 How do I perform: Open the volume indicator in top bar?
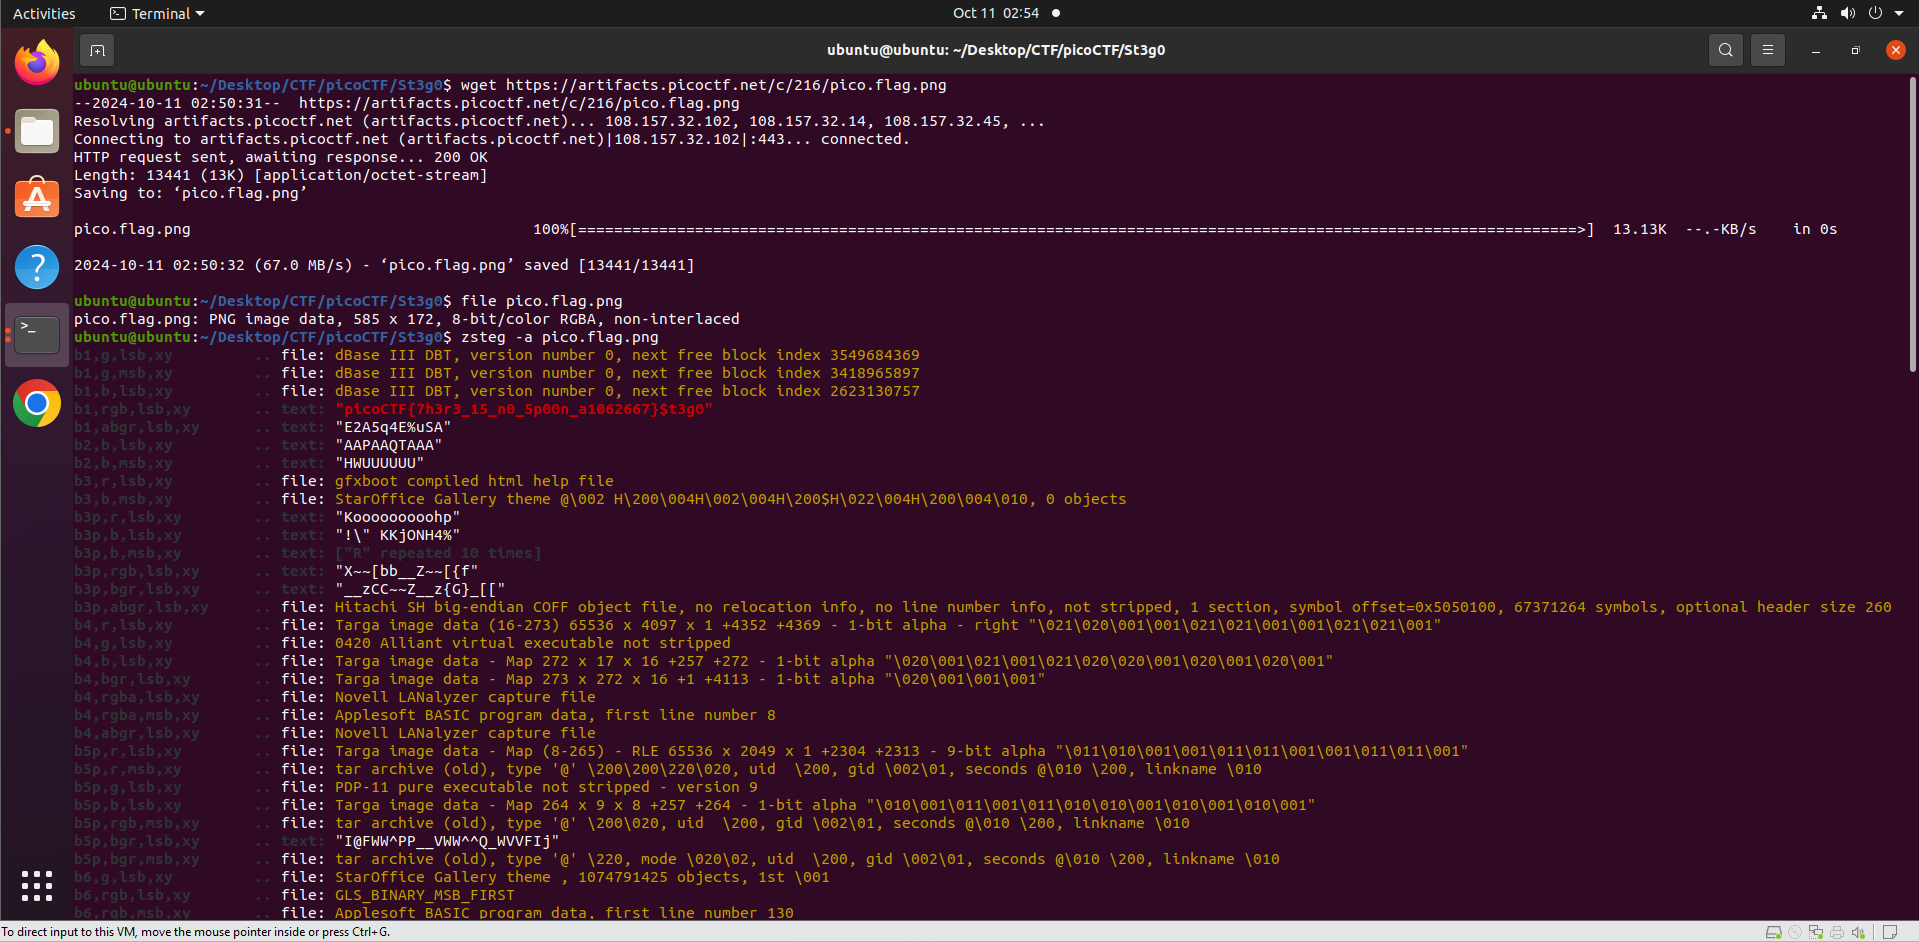(1847, 13)
